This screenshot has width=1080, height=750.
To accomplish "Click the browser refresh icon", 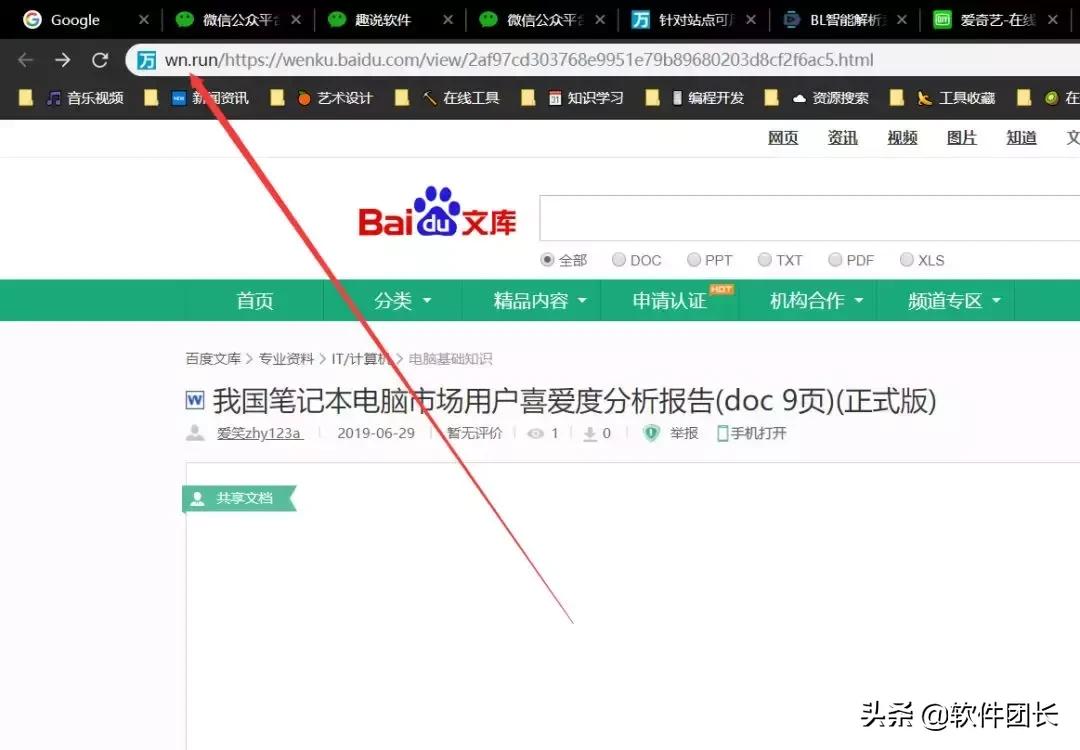I will pos(99,60).
